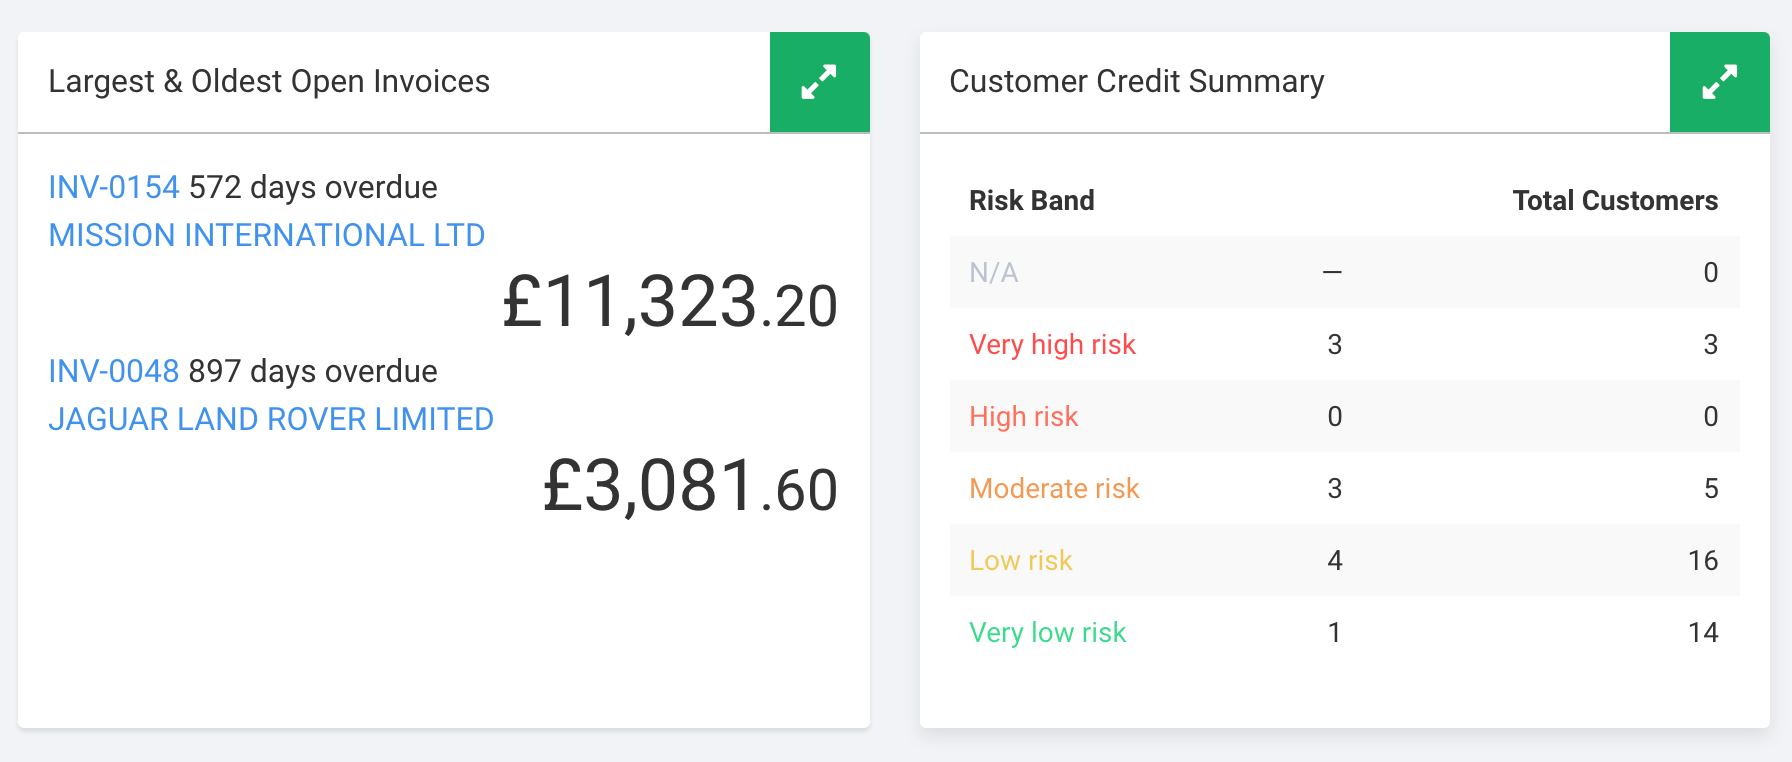1792x762 pixels.
Task: Open JAGUAR LAND ROVER LIMITED customer link
Action: [271, 419]
